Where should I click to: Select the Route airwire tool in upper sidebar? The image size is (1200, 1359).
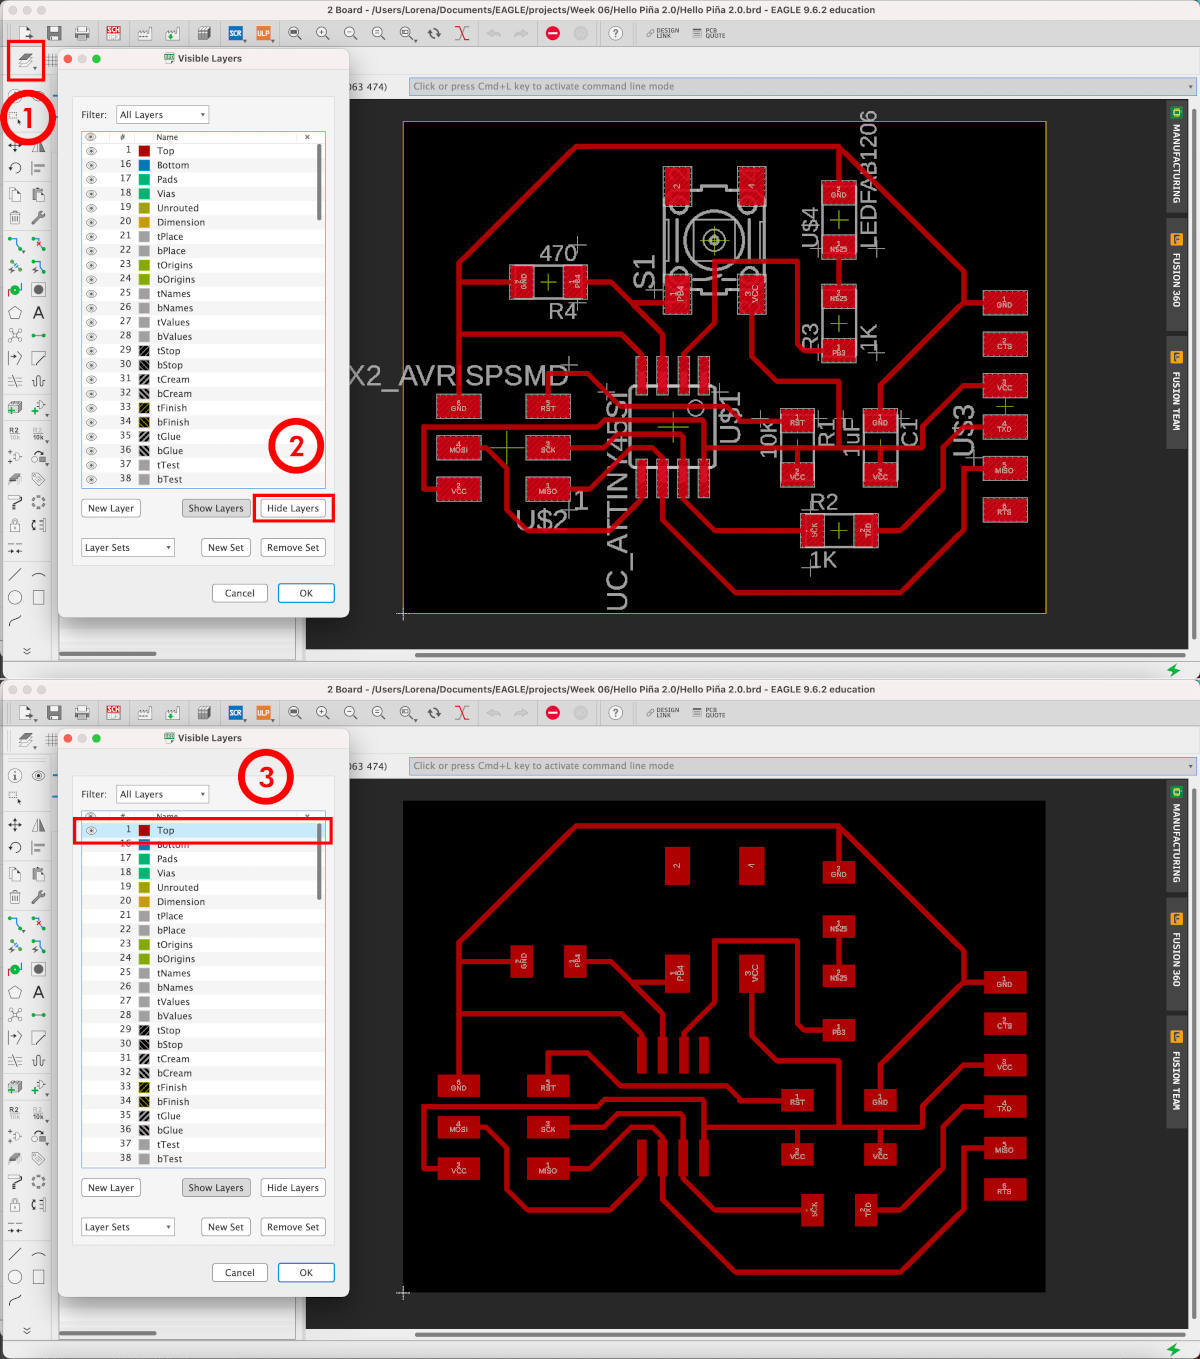[15, 243]
